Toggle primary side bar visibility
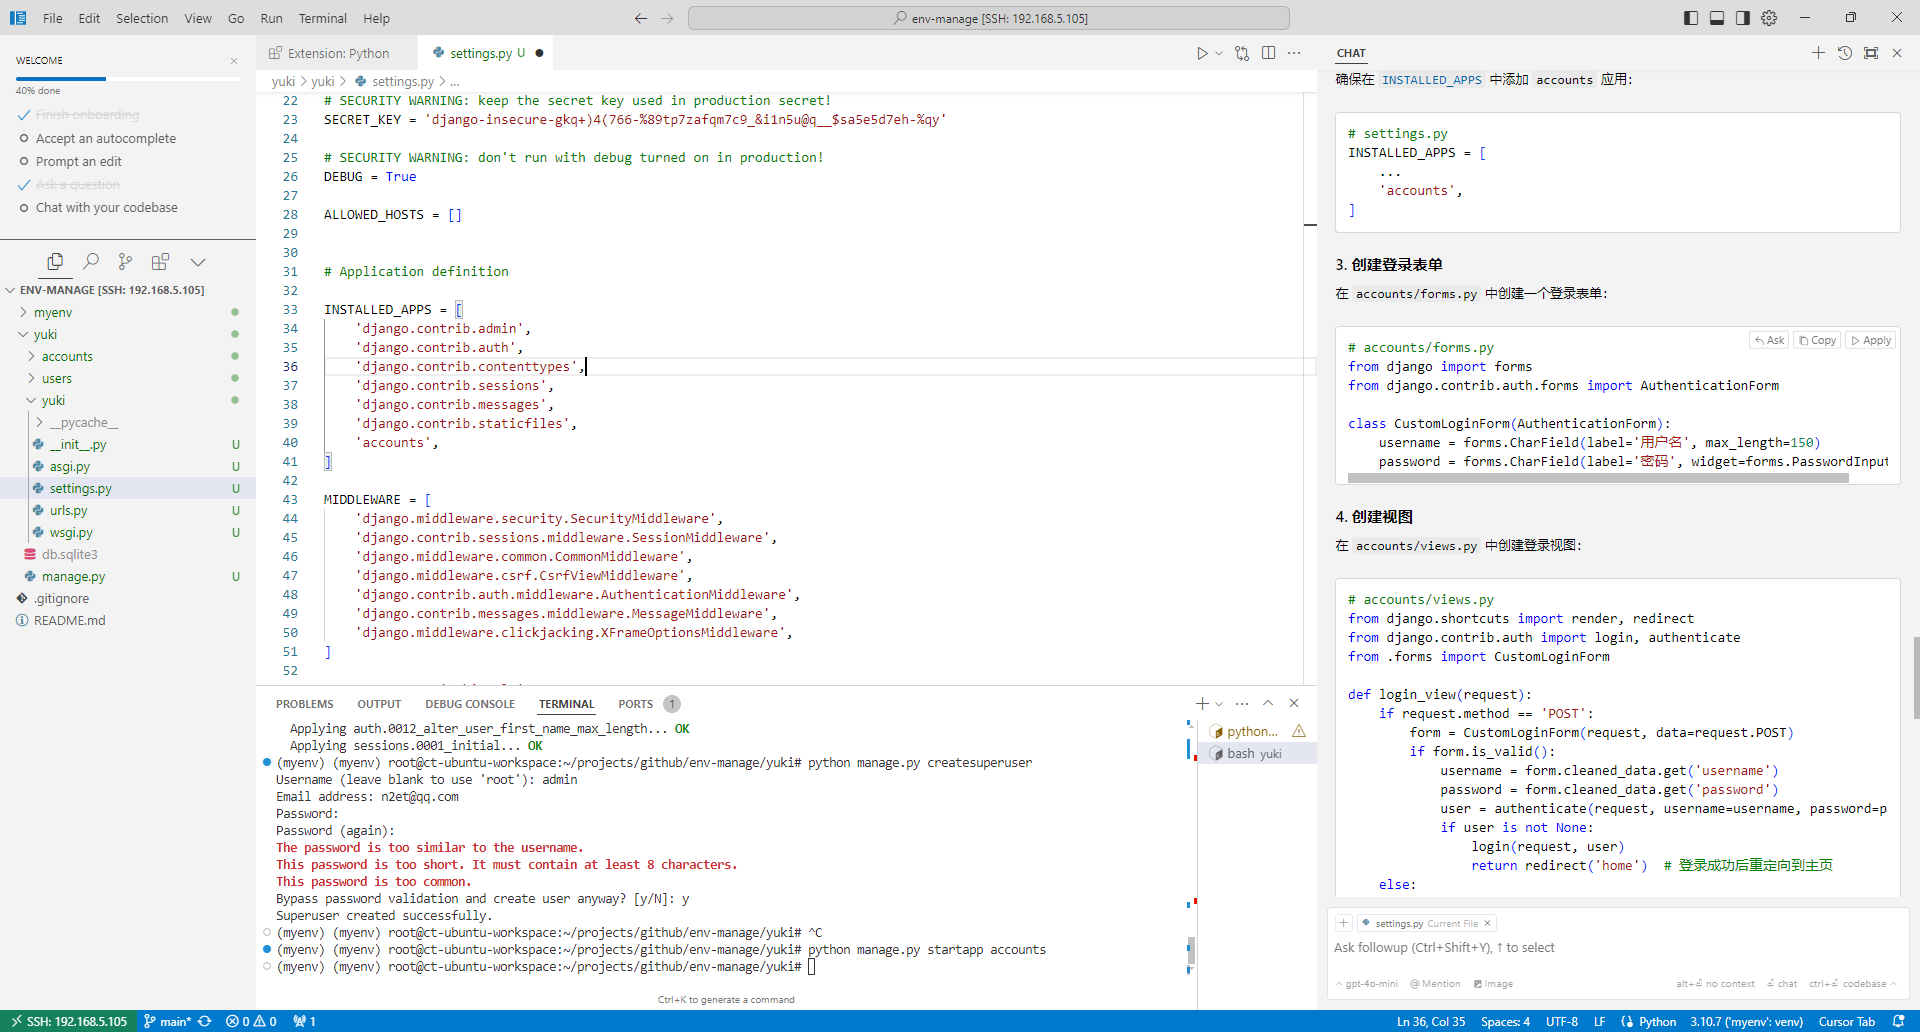The width and height of the screenshot is (1920, 1032). pyautogui.click(x=1691, y=18)
